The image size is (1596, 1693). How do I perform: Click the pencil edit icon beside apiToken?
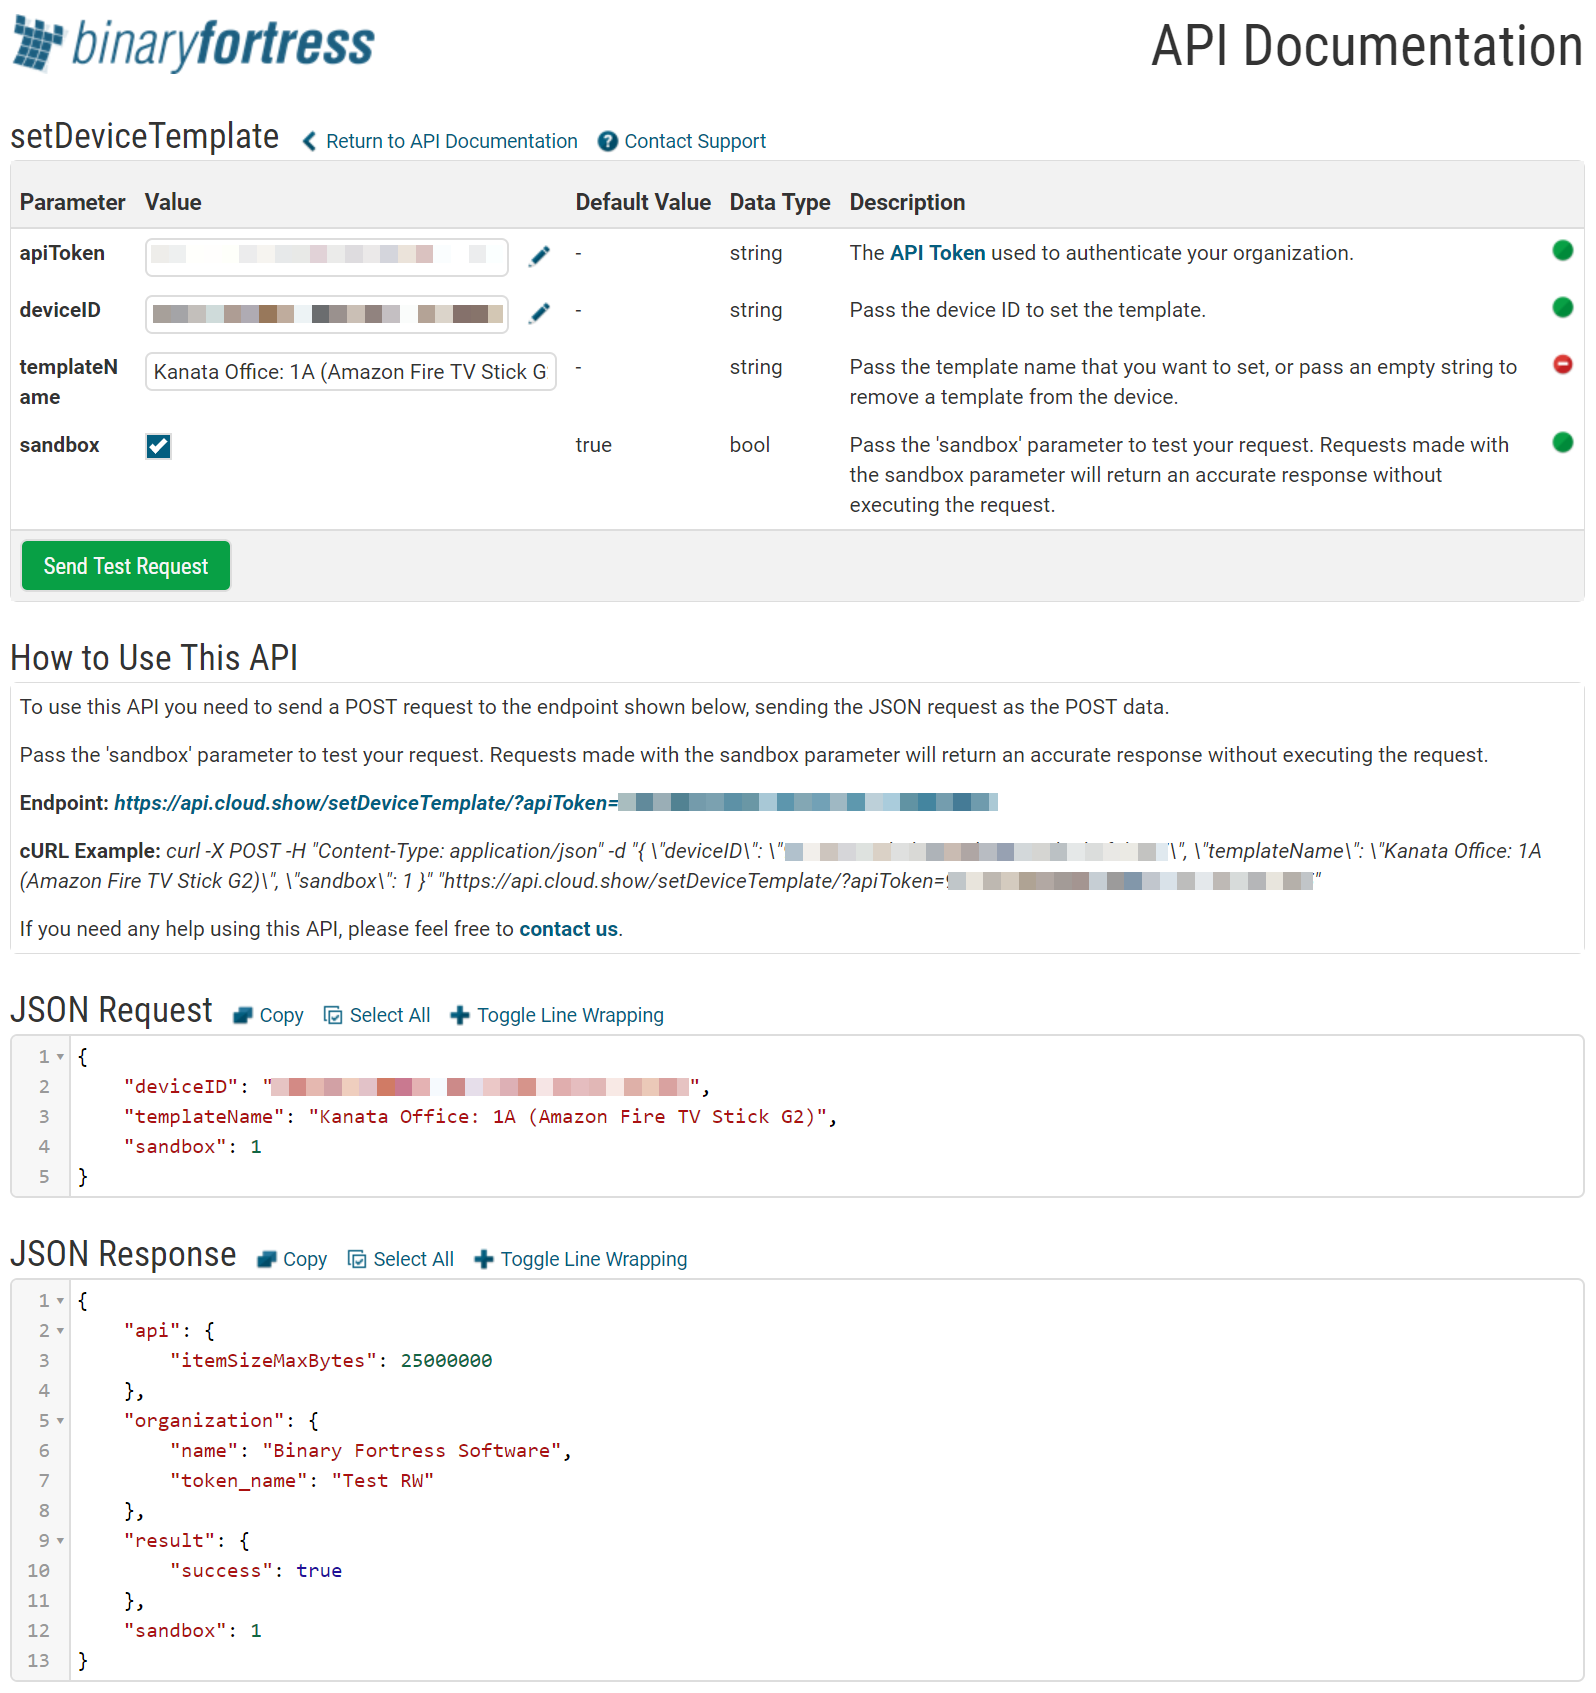coord(539,256)
